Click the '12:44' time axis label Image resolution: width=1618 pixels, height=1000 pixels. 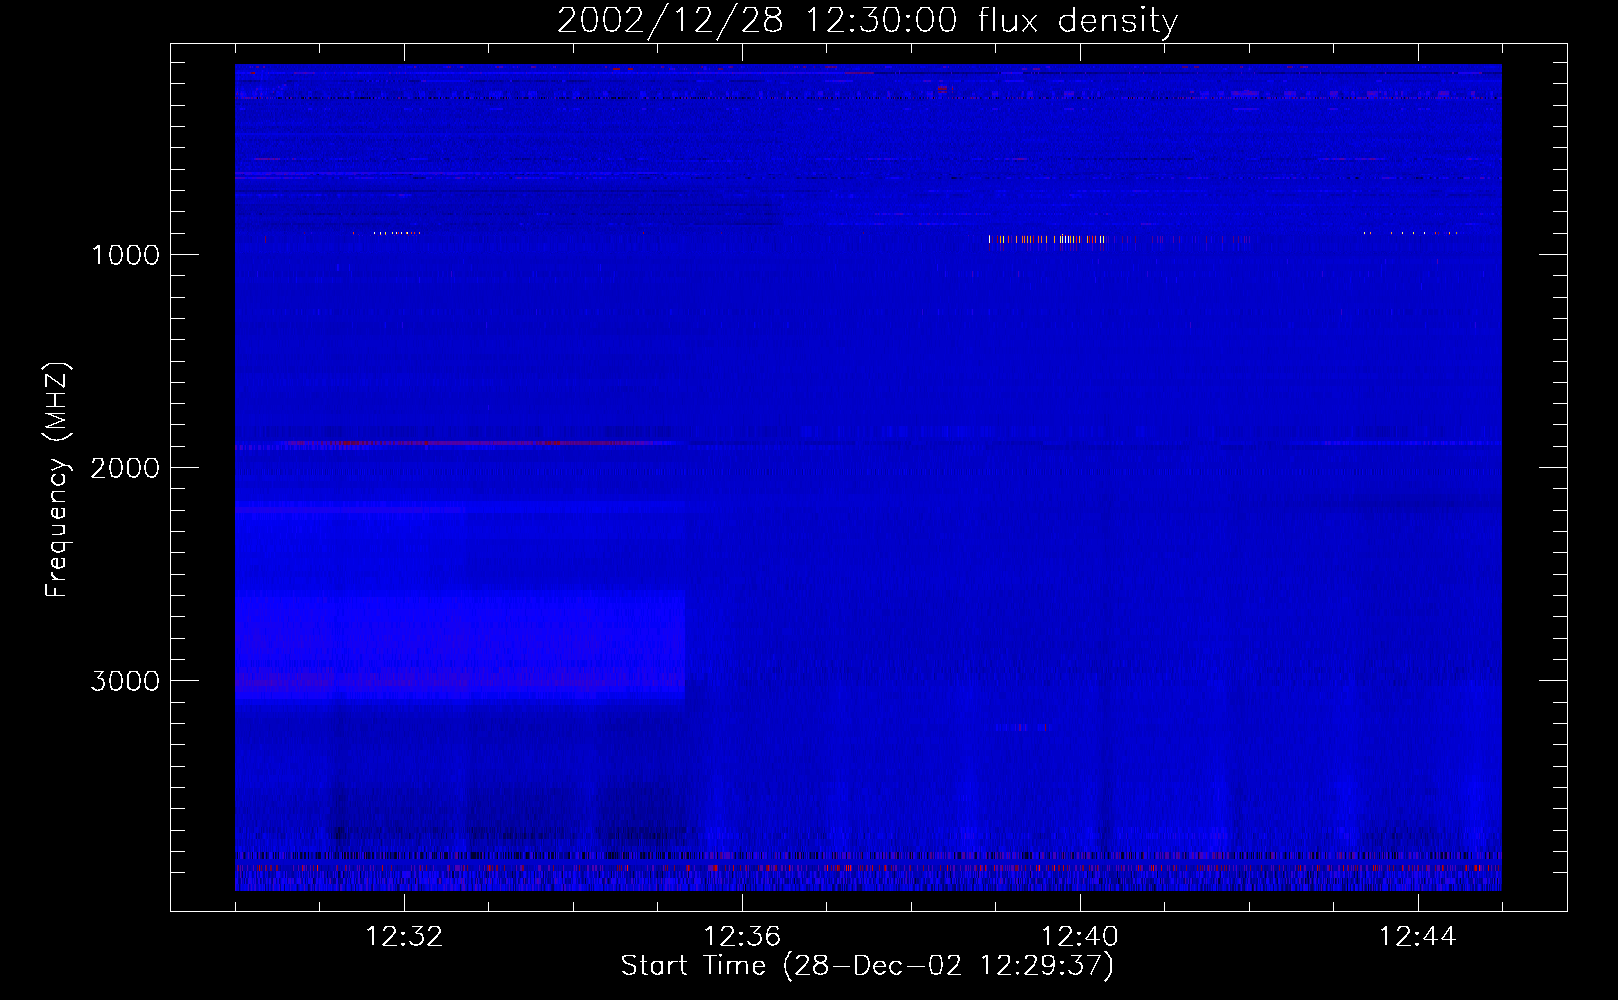[1418, 937]
